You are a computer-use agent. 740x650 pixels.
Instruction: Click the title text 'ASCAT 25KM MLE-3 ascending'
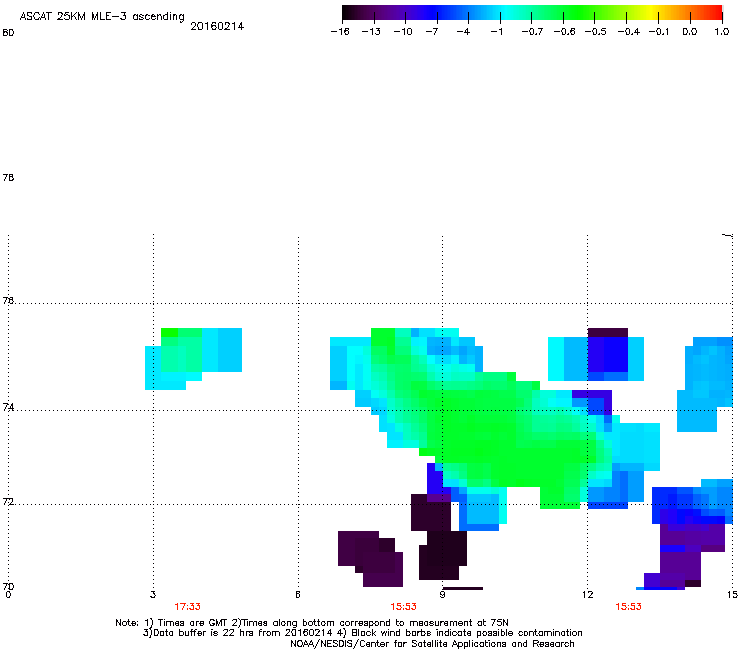[x=102, y=17]
